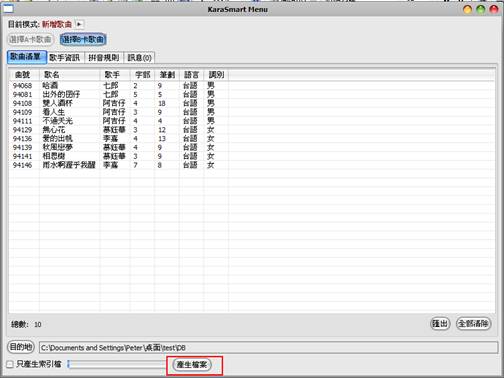
Task: Sort the list by the 歌名 column header
Action: pyautogui.click(x=70, y=75)
